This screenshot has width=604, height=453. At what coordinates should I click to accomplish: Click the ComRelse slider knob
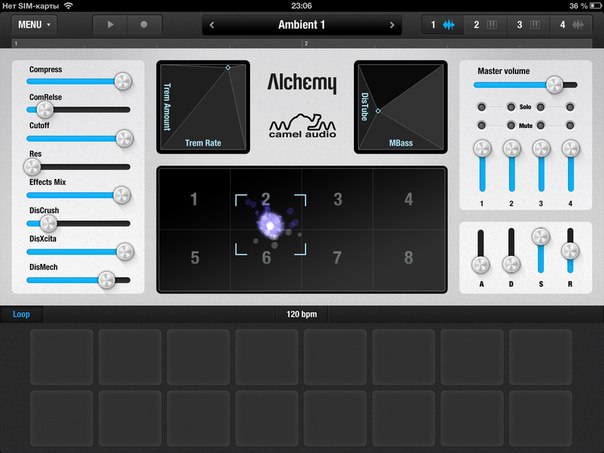[45, 110]
